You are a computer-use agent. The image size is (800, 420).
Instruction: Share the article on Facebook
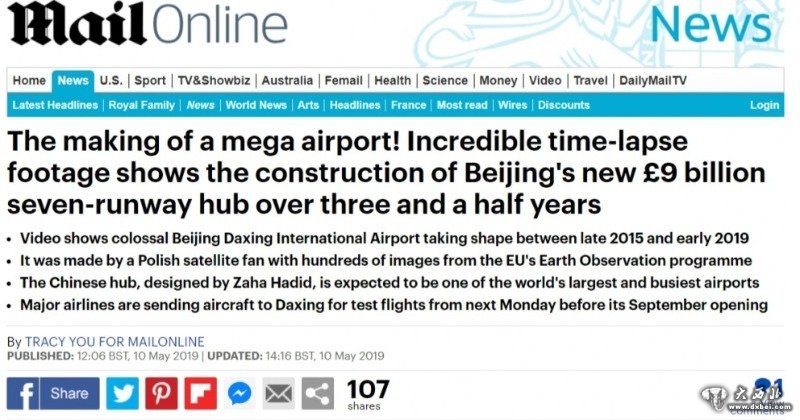point(53,393)
